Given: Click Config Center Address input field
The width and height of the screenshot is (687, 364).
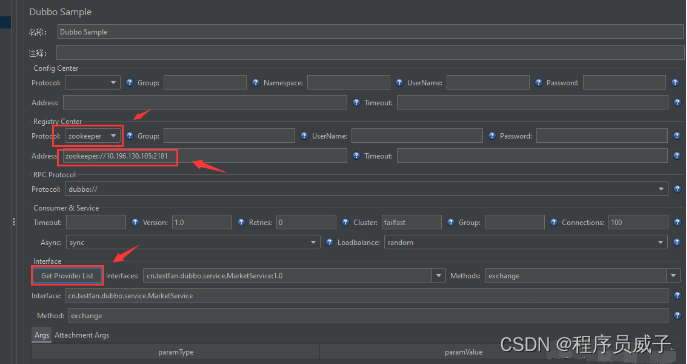Looking at the screenshot, I should click(205, 102).
